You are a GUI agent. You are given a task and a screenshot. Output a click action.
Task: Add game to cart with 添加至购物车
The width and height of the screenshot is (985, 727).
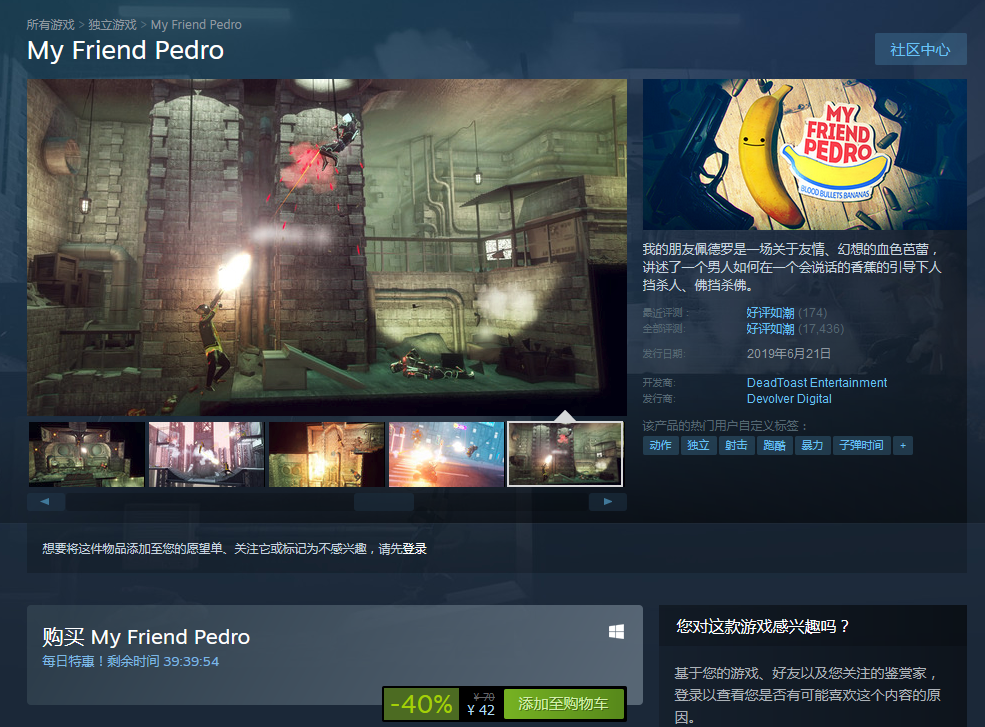563,704
